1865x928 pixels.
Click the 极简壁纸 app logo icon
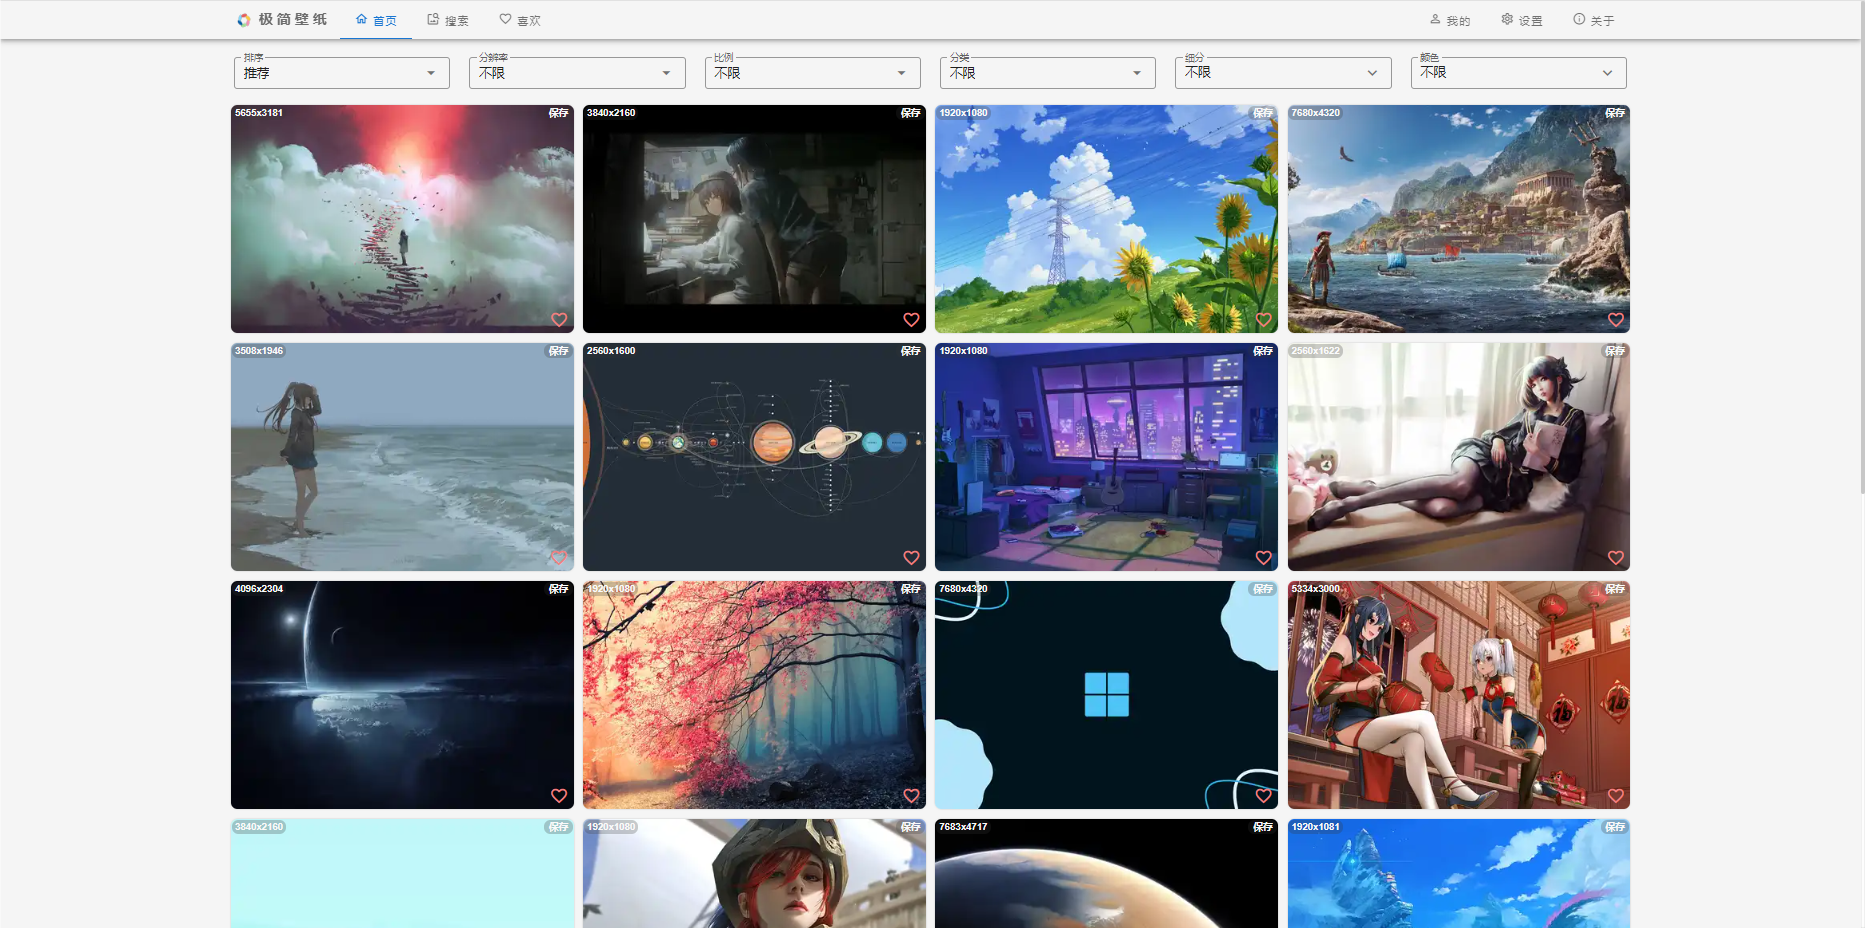pos(243,20)
